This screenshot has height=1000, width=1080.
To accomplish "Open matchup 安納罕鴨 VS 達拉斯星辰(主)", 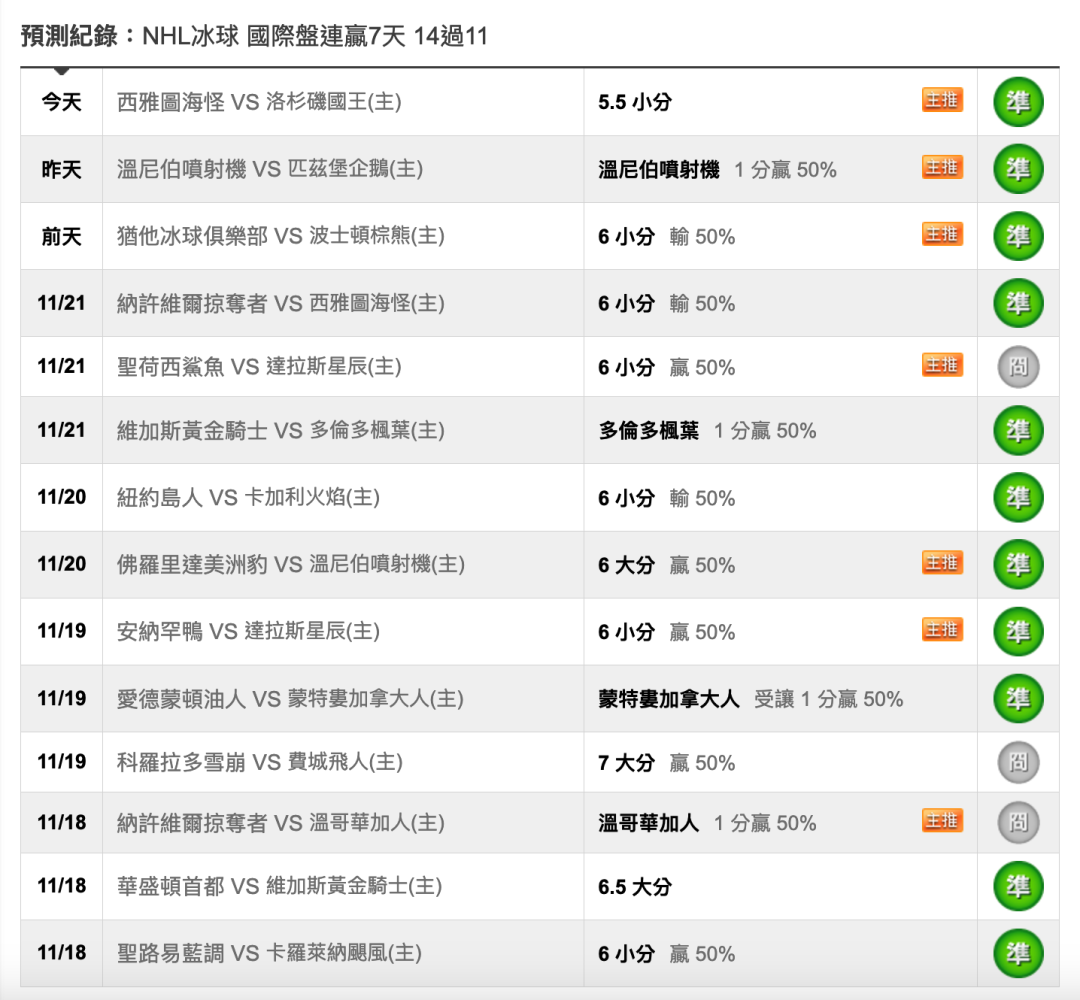I will [x=248, y=631].
